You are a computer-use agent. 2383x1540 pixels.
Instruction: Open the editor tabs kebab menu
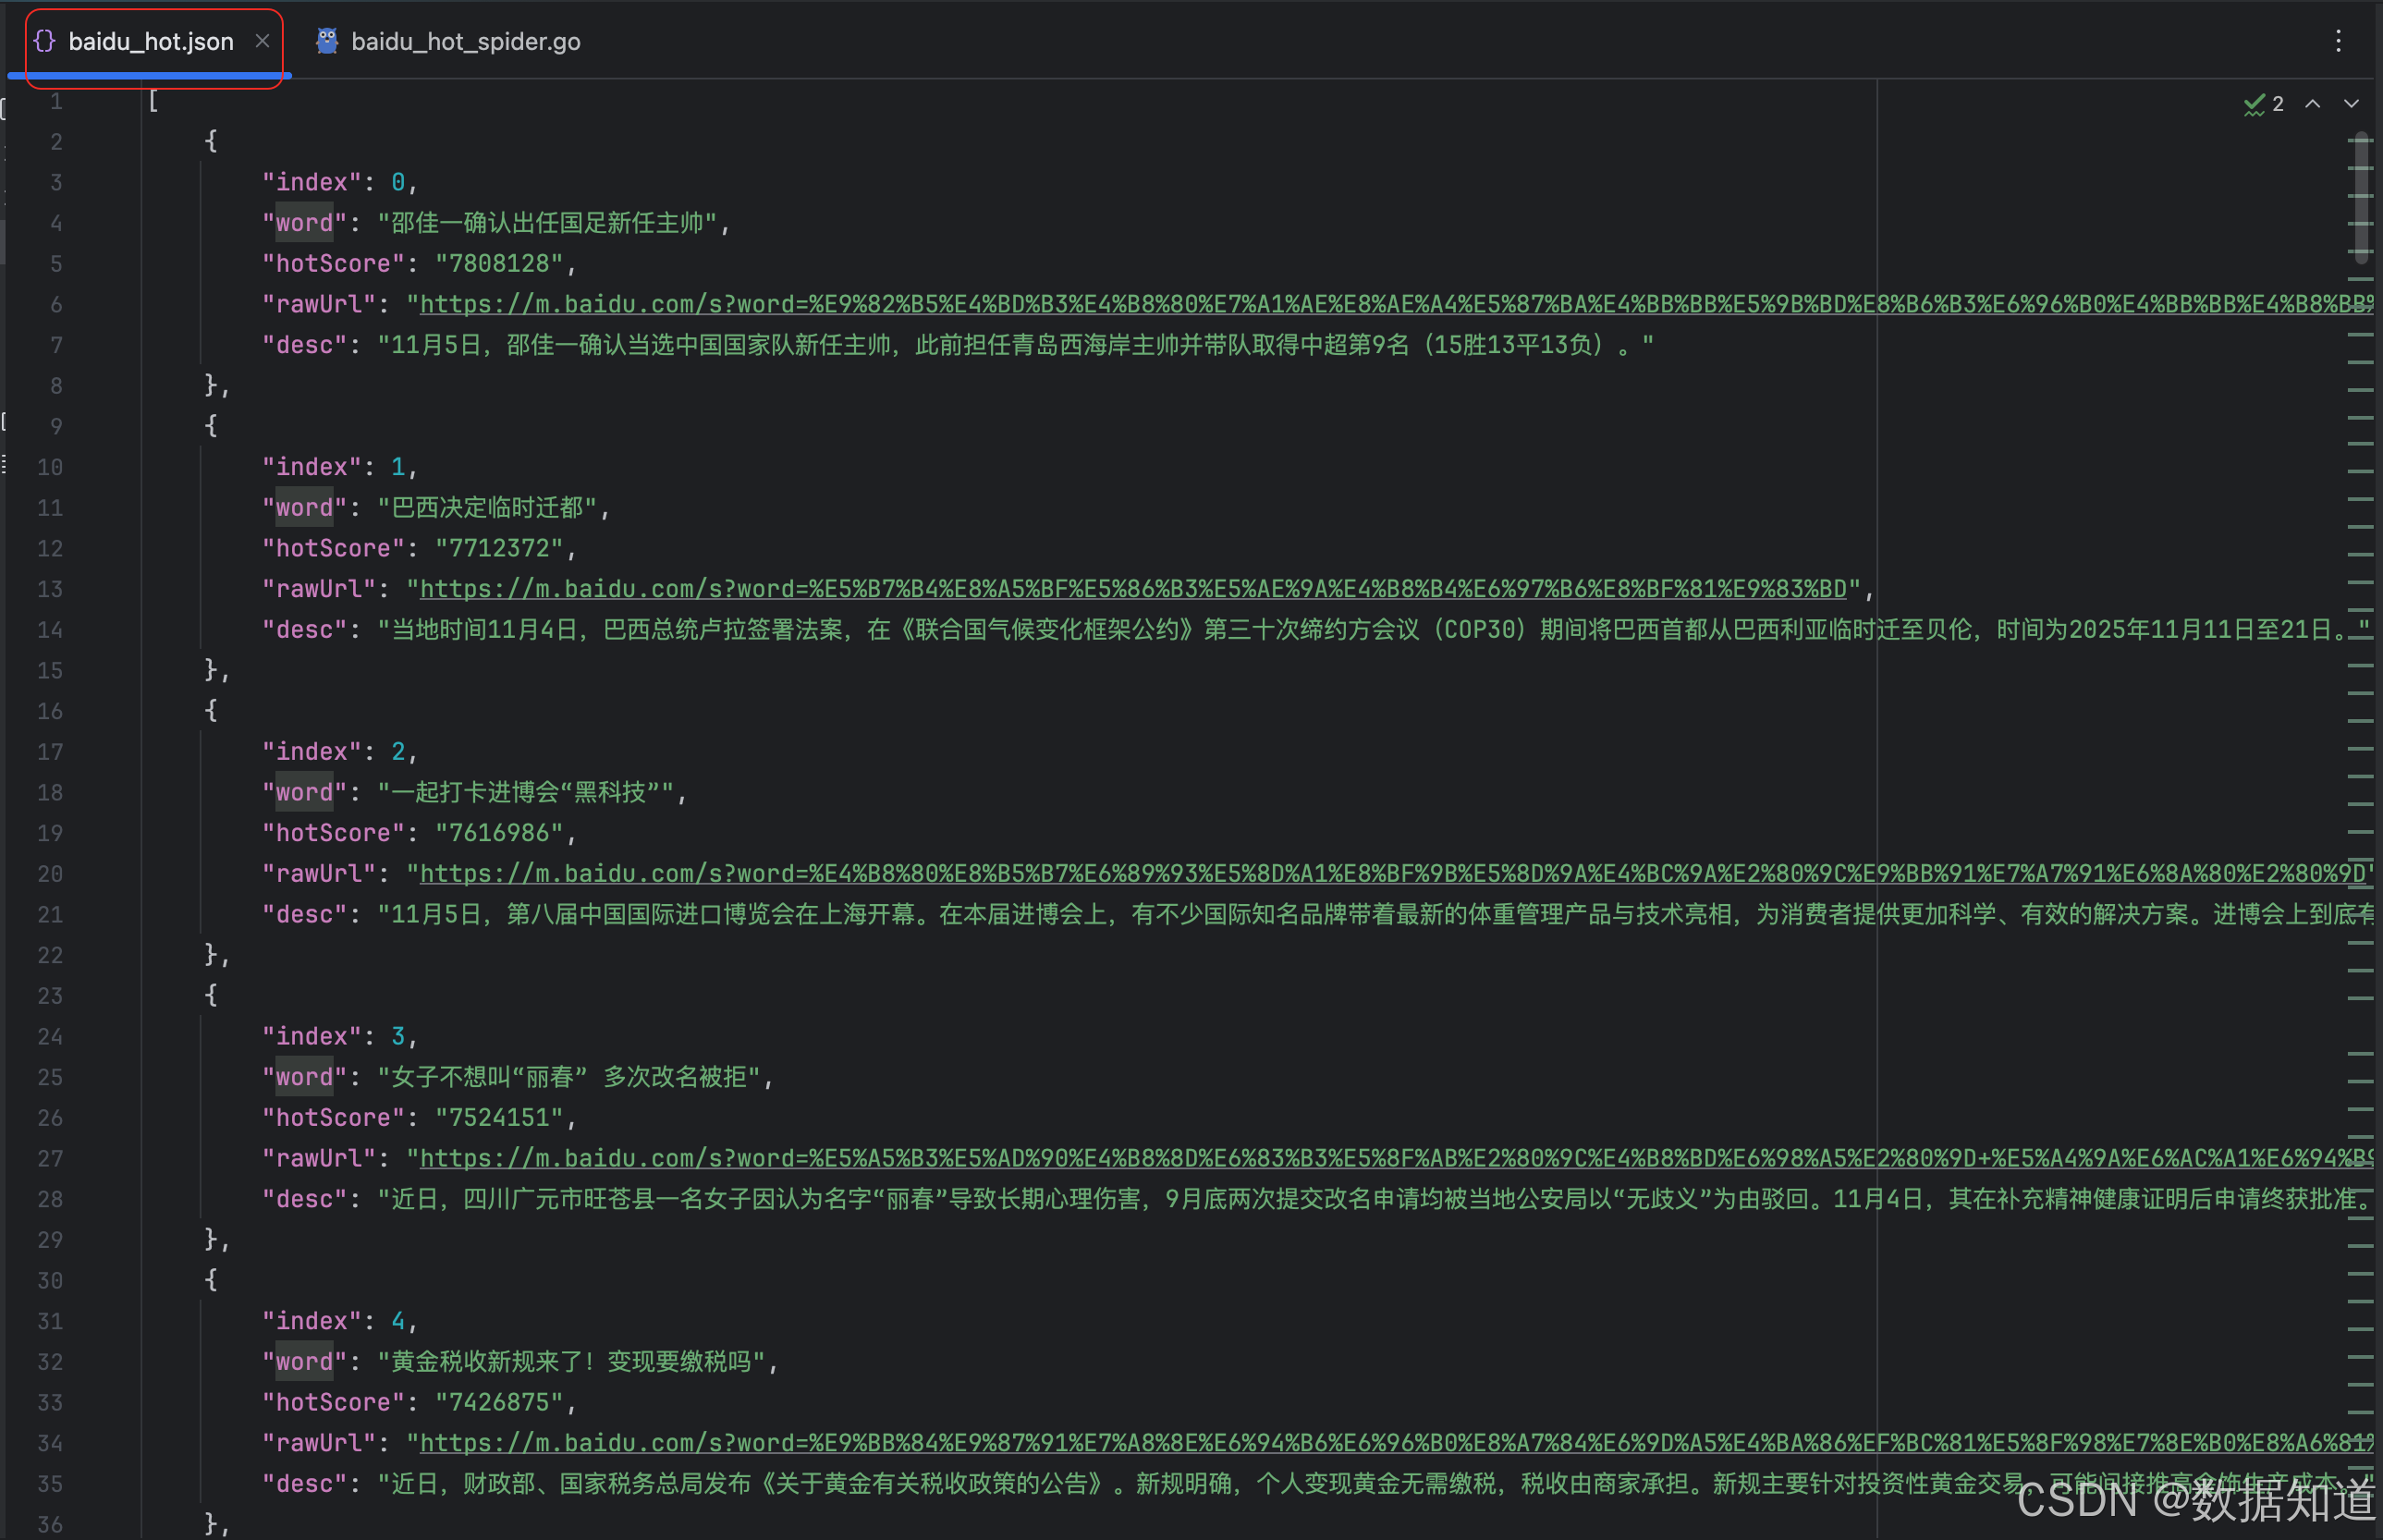[2337, 41]
